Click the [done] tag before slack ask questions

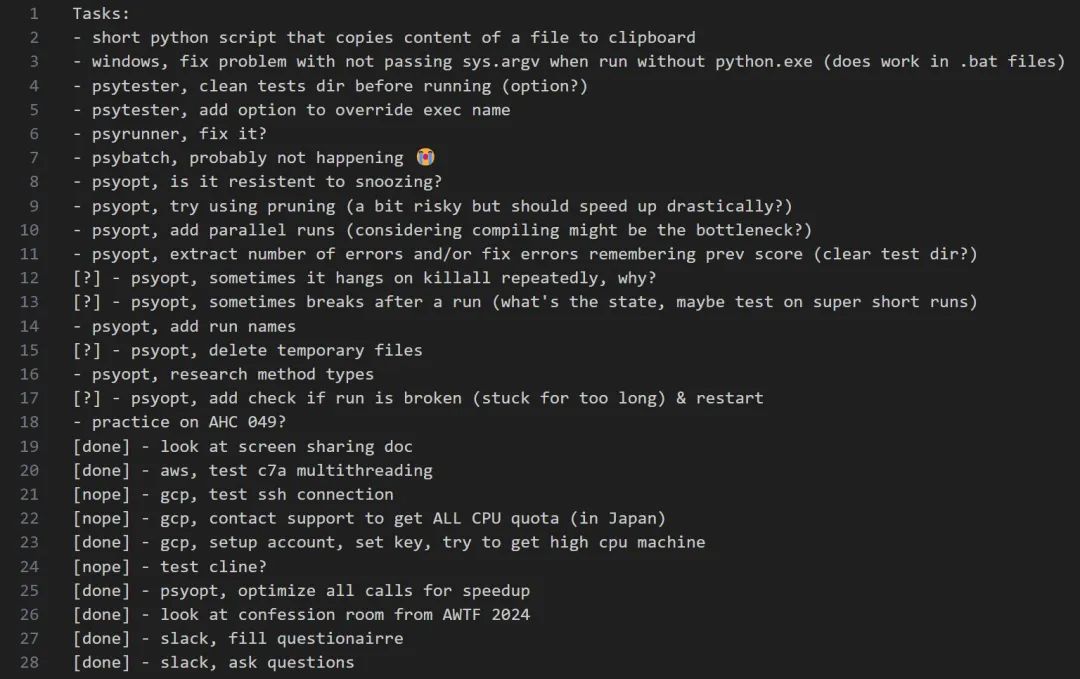click(x=101, y=662)
